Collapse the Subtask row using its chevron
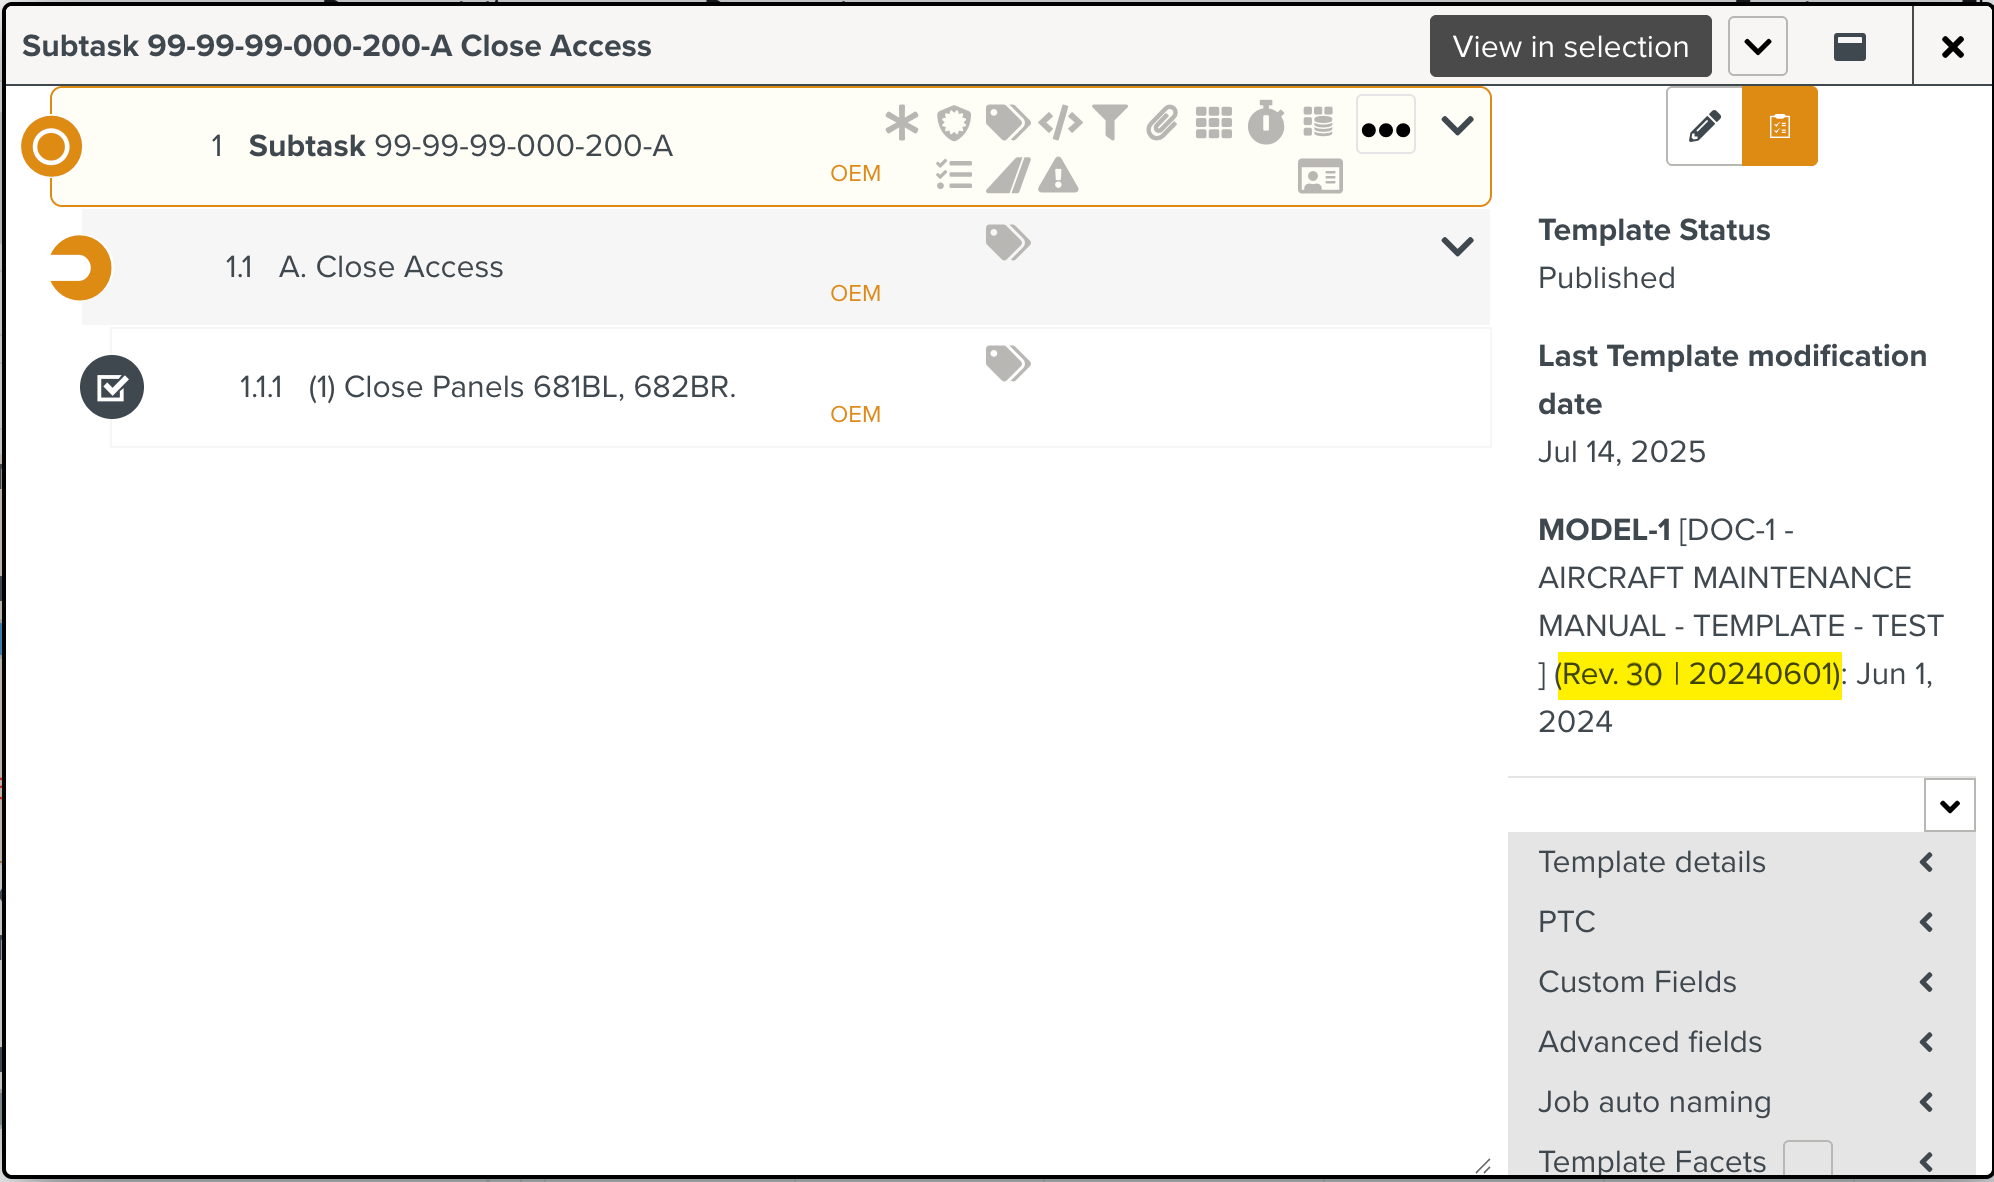Image resolution: width=1994 pixels, height=1182 pixels. point(1458,125)
